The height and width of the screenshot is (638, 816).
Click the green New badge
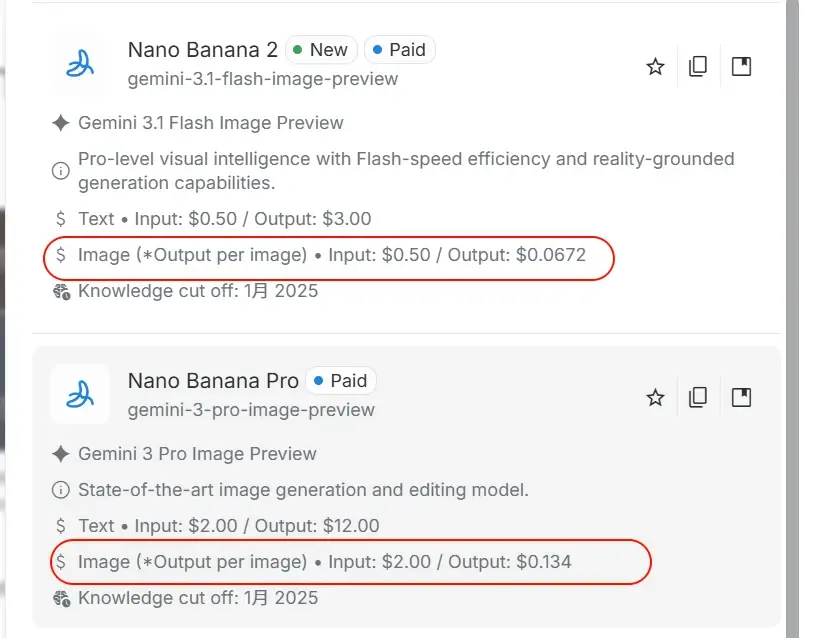[x=320, y=50]
